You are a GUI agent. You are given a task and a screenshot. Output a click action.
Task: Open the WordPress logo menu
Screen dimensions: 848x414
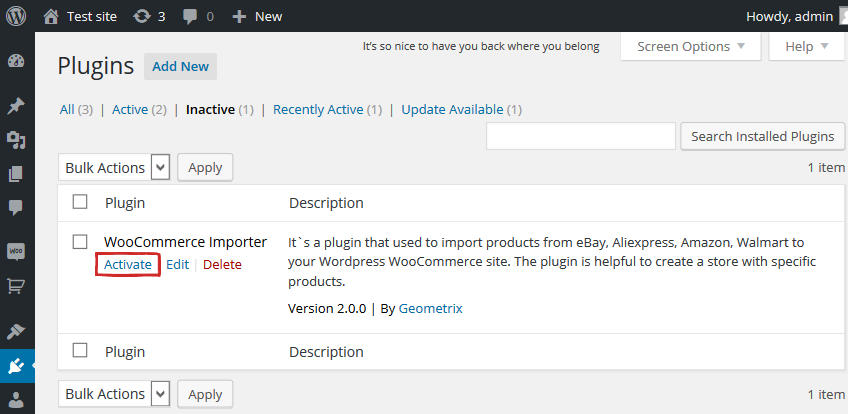[16, 16]
